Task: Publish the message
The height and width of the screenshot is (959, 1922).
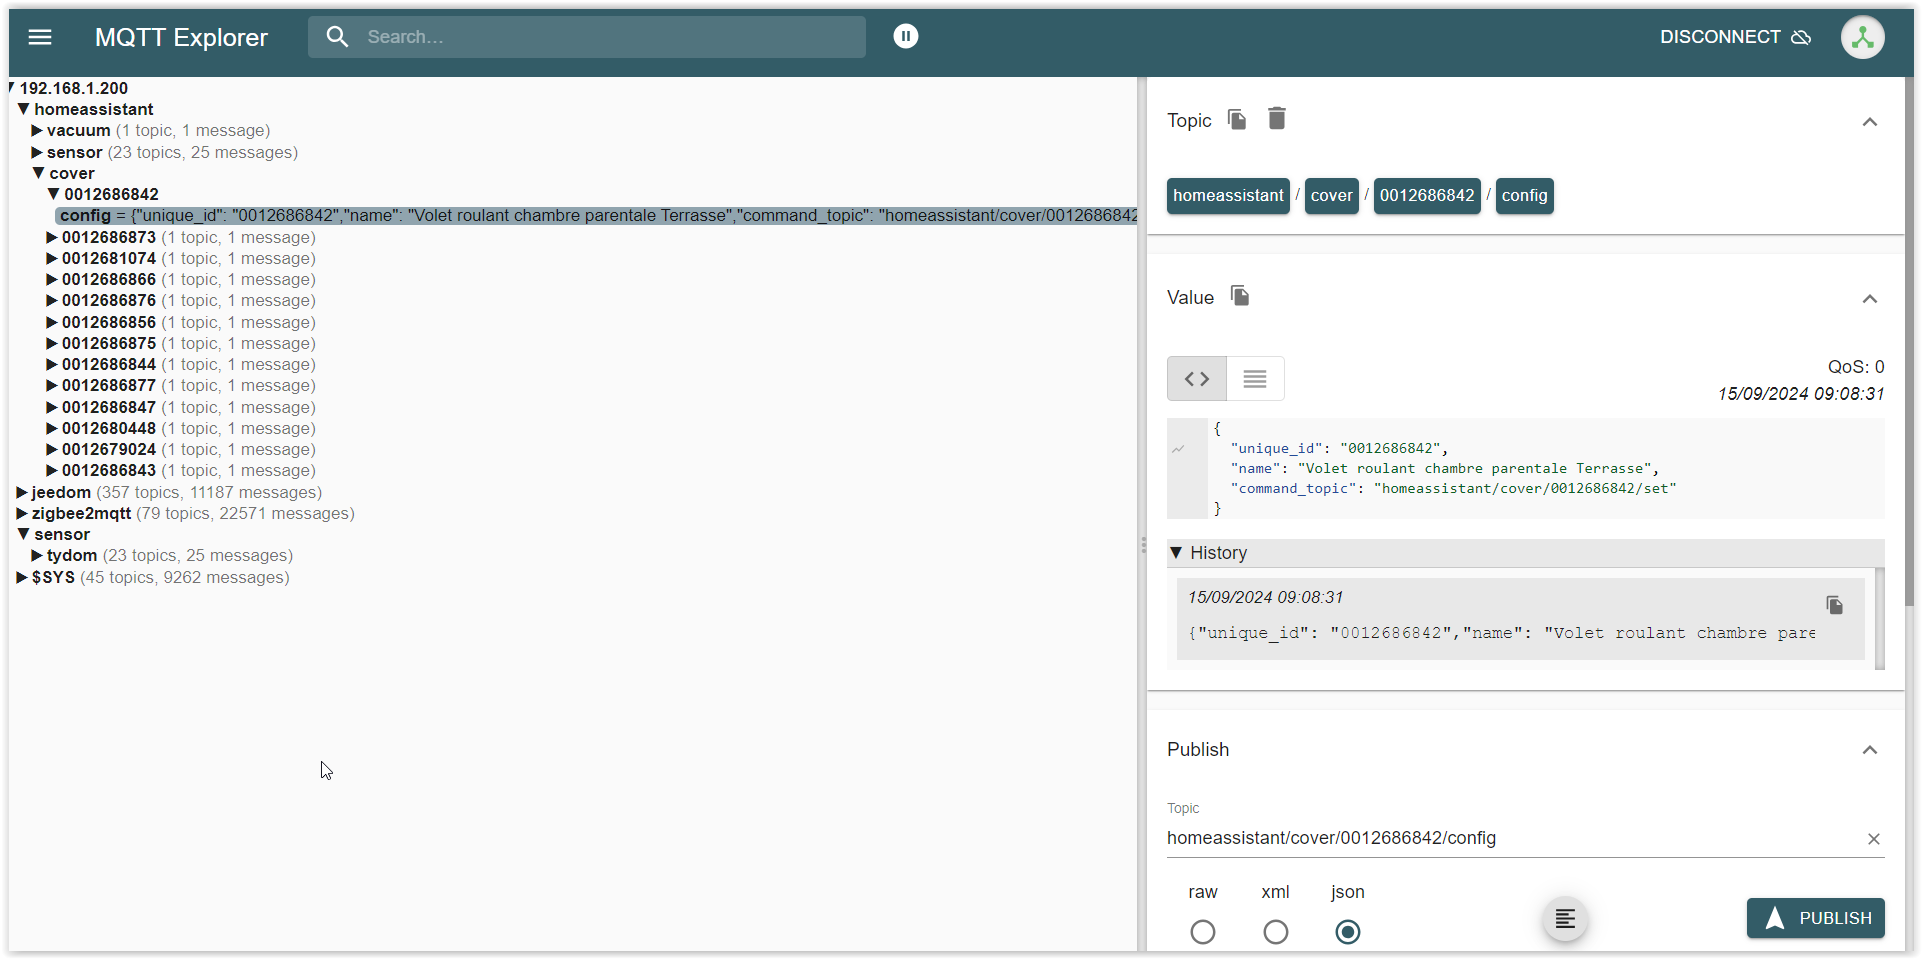Action: click(1815, 918)
